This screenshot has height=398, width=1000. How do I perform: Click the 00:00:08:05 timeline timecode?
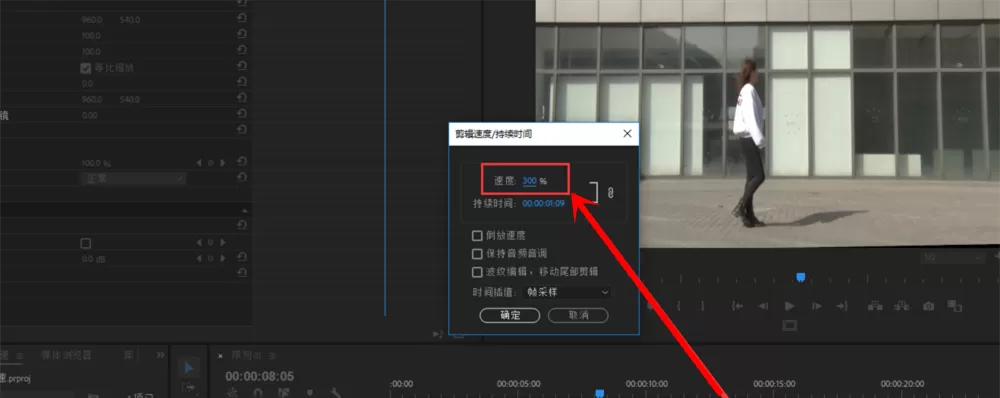click(x=260, y=376)
